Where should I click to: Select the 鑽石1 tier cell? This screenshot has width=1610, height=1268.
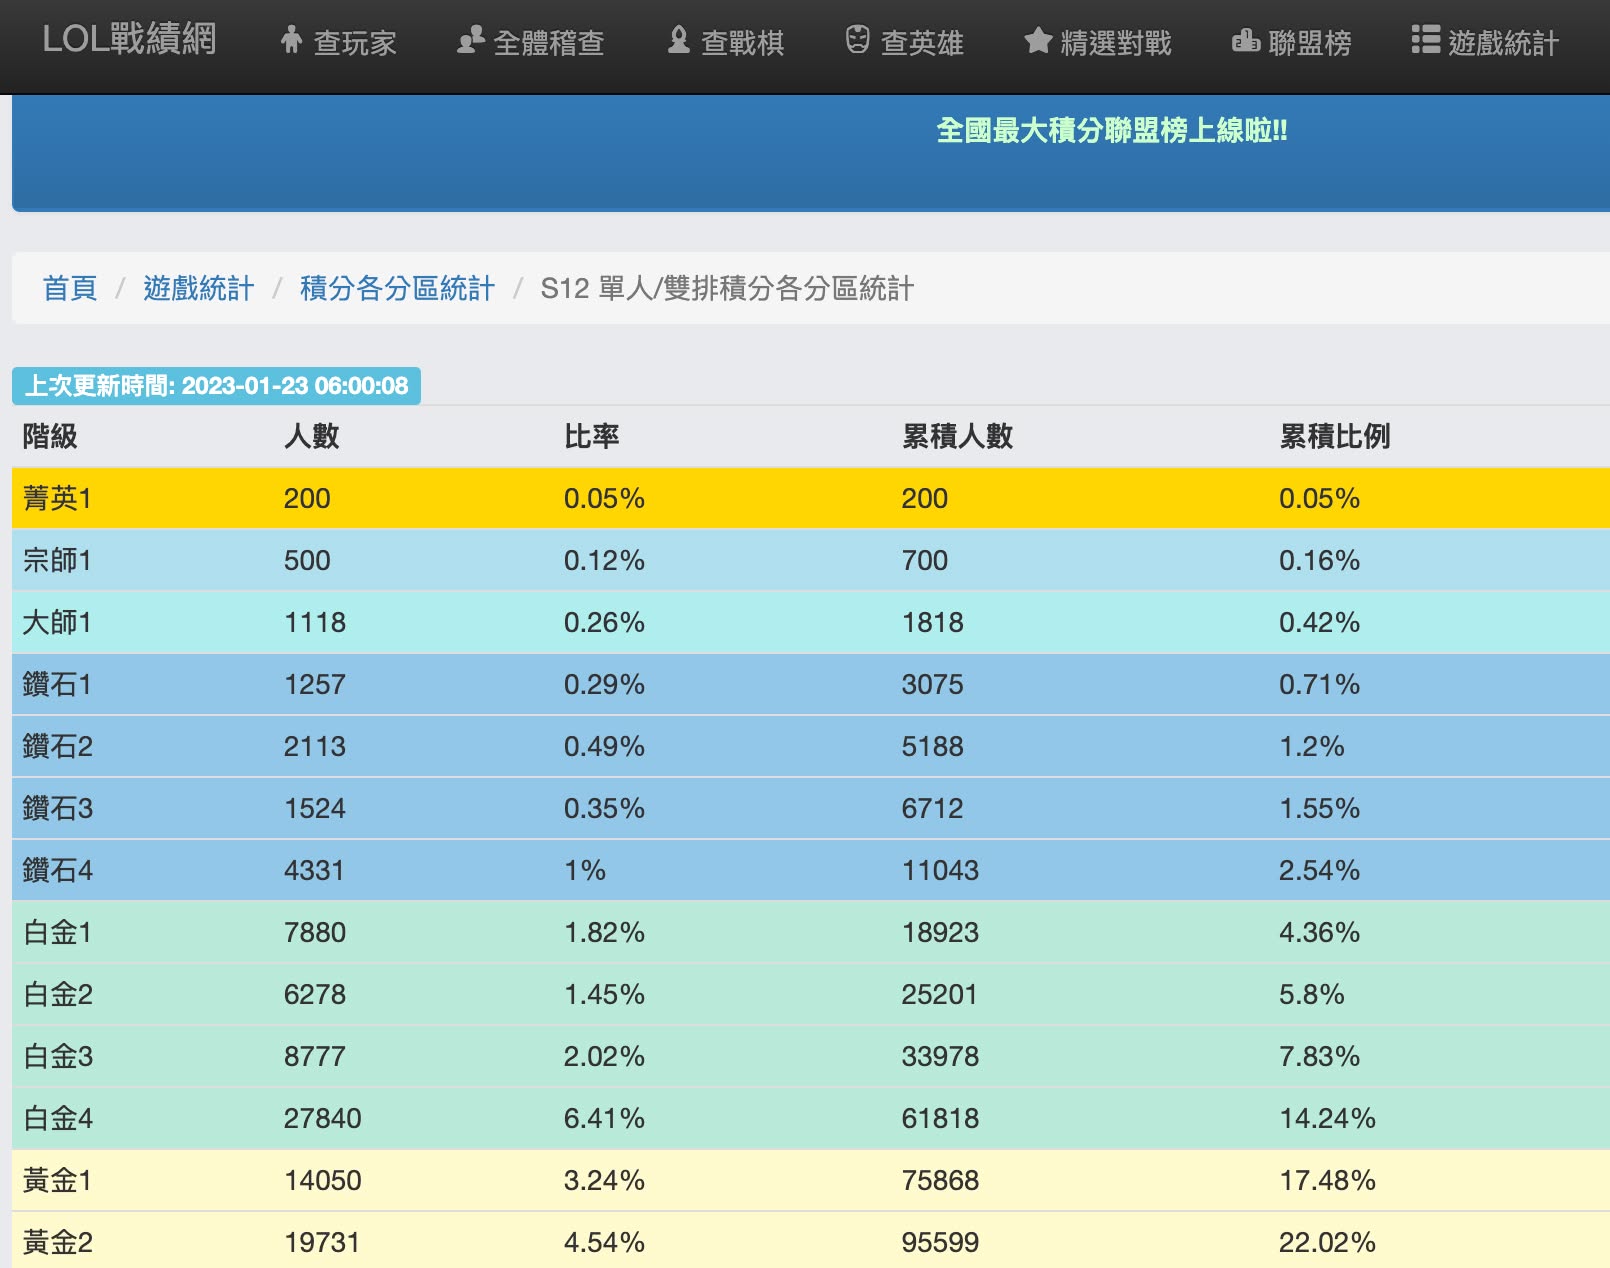coord(57,684)
